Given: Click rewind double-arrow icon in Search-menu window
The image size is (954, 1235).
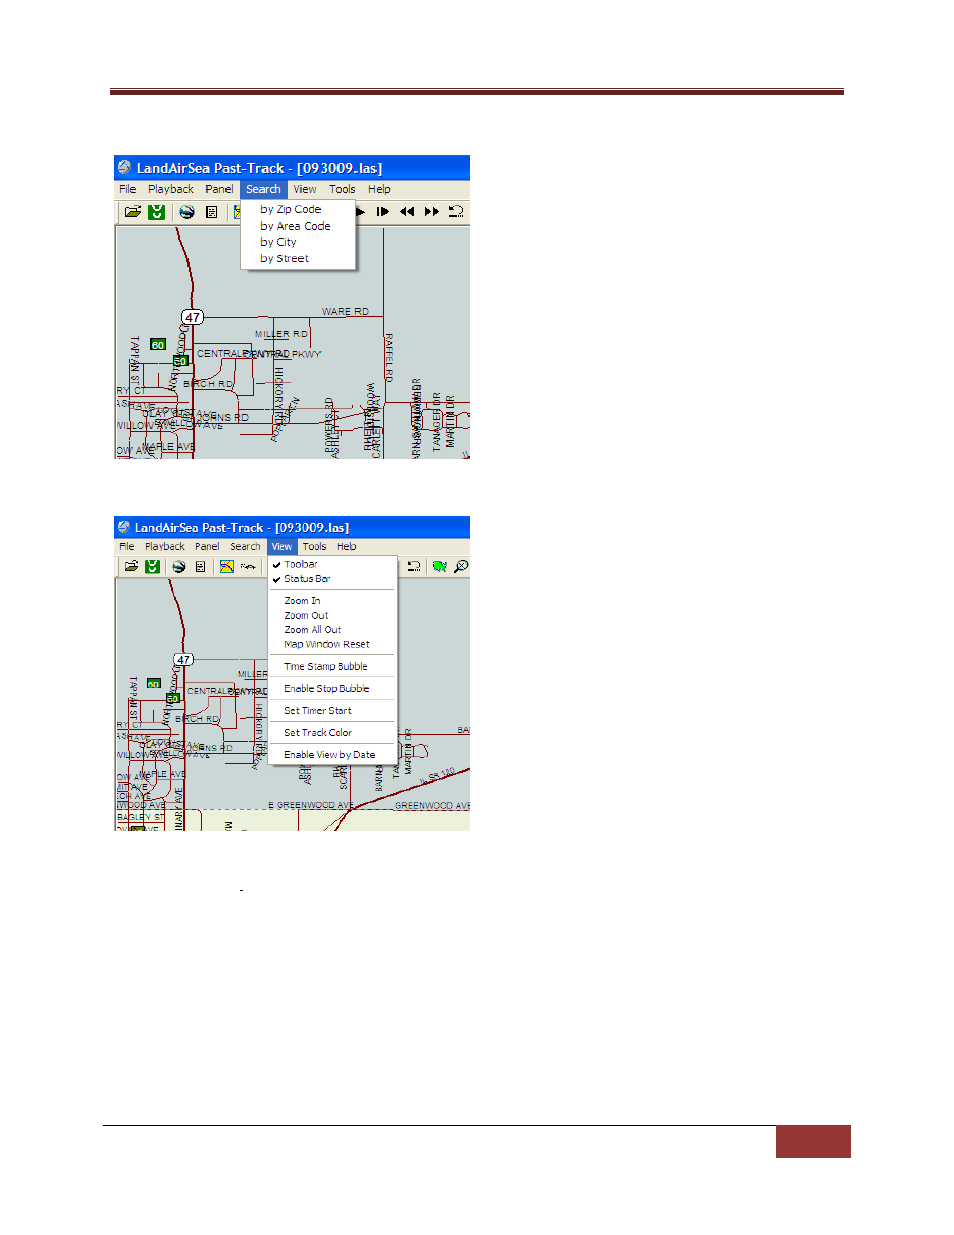Looking at the screenshot, I should tap(407, 212).
